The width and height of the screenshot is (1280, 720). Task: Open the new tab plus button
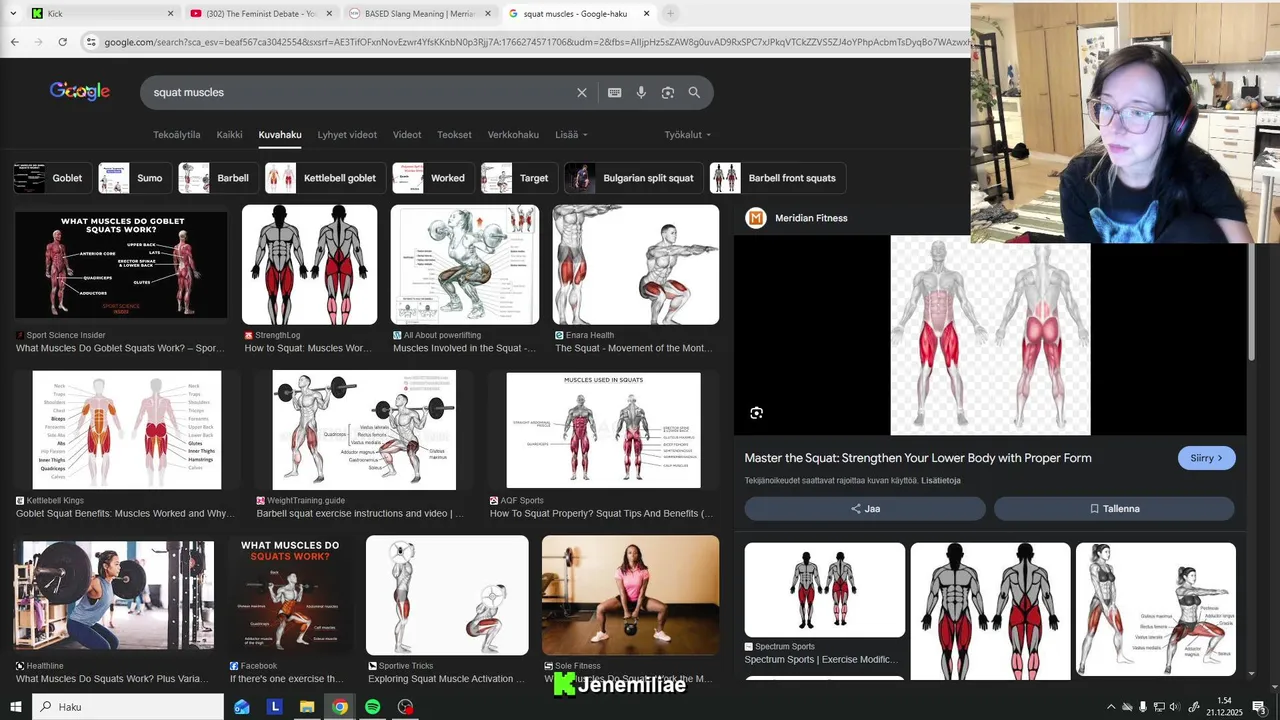click(x=670, y=13)
